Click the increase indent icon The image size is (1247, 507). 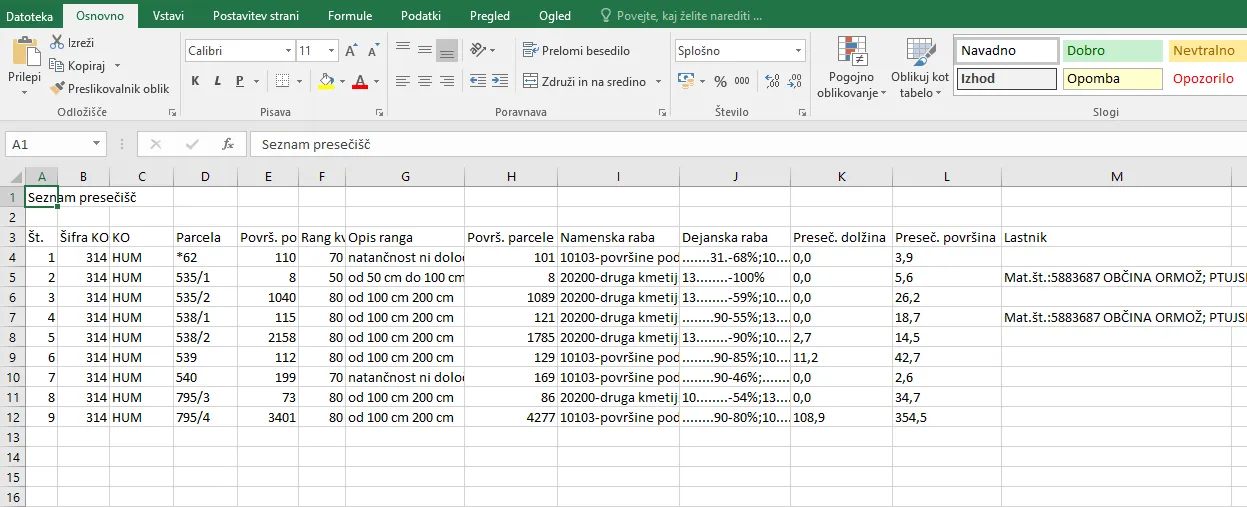tap(500, 81)
